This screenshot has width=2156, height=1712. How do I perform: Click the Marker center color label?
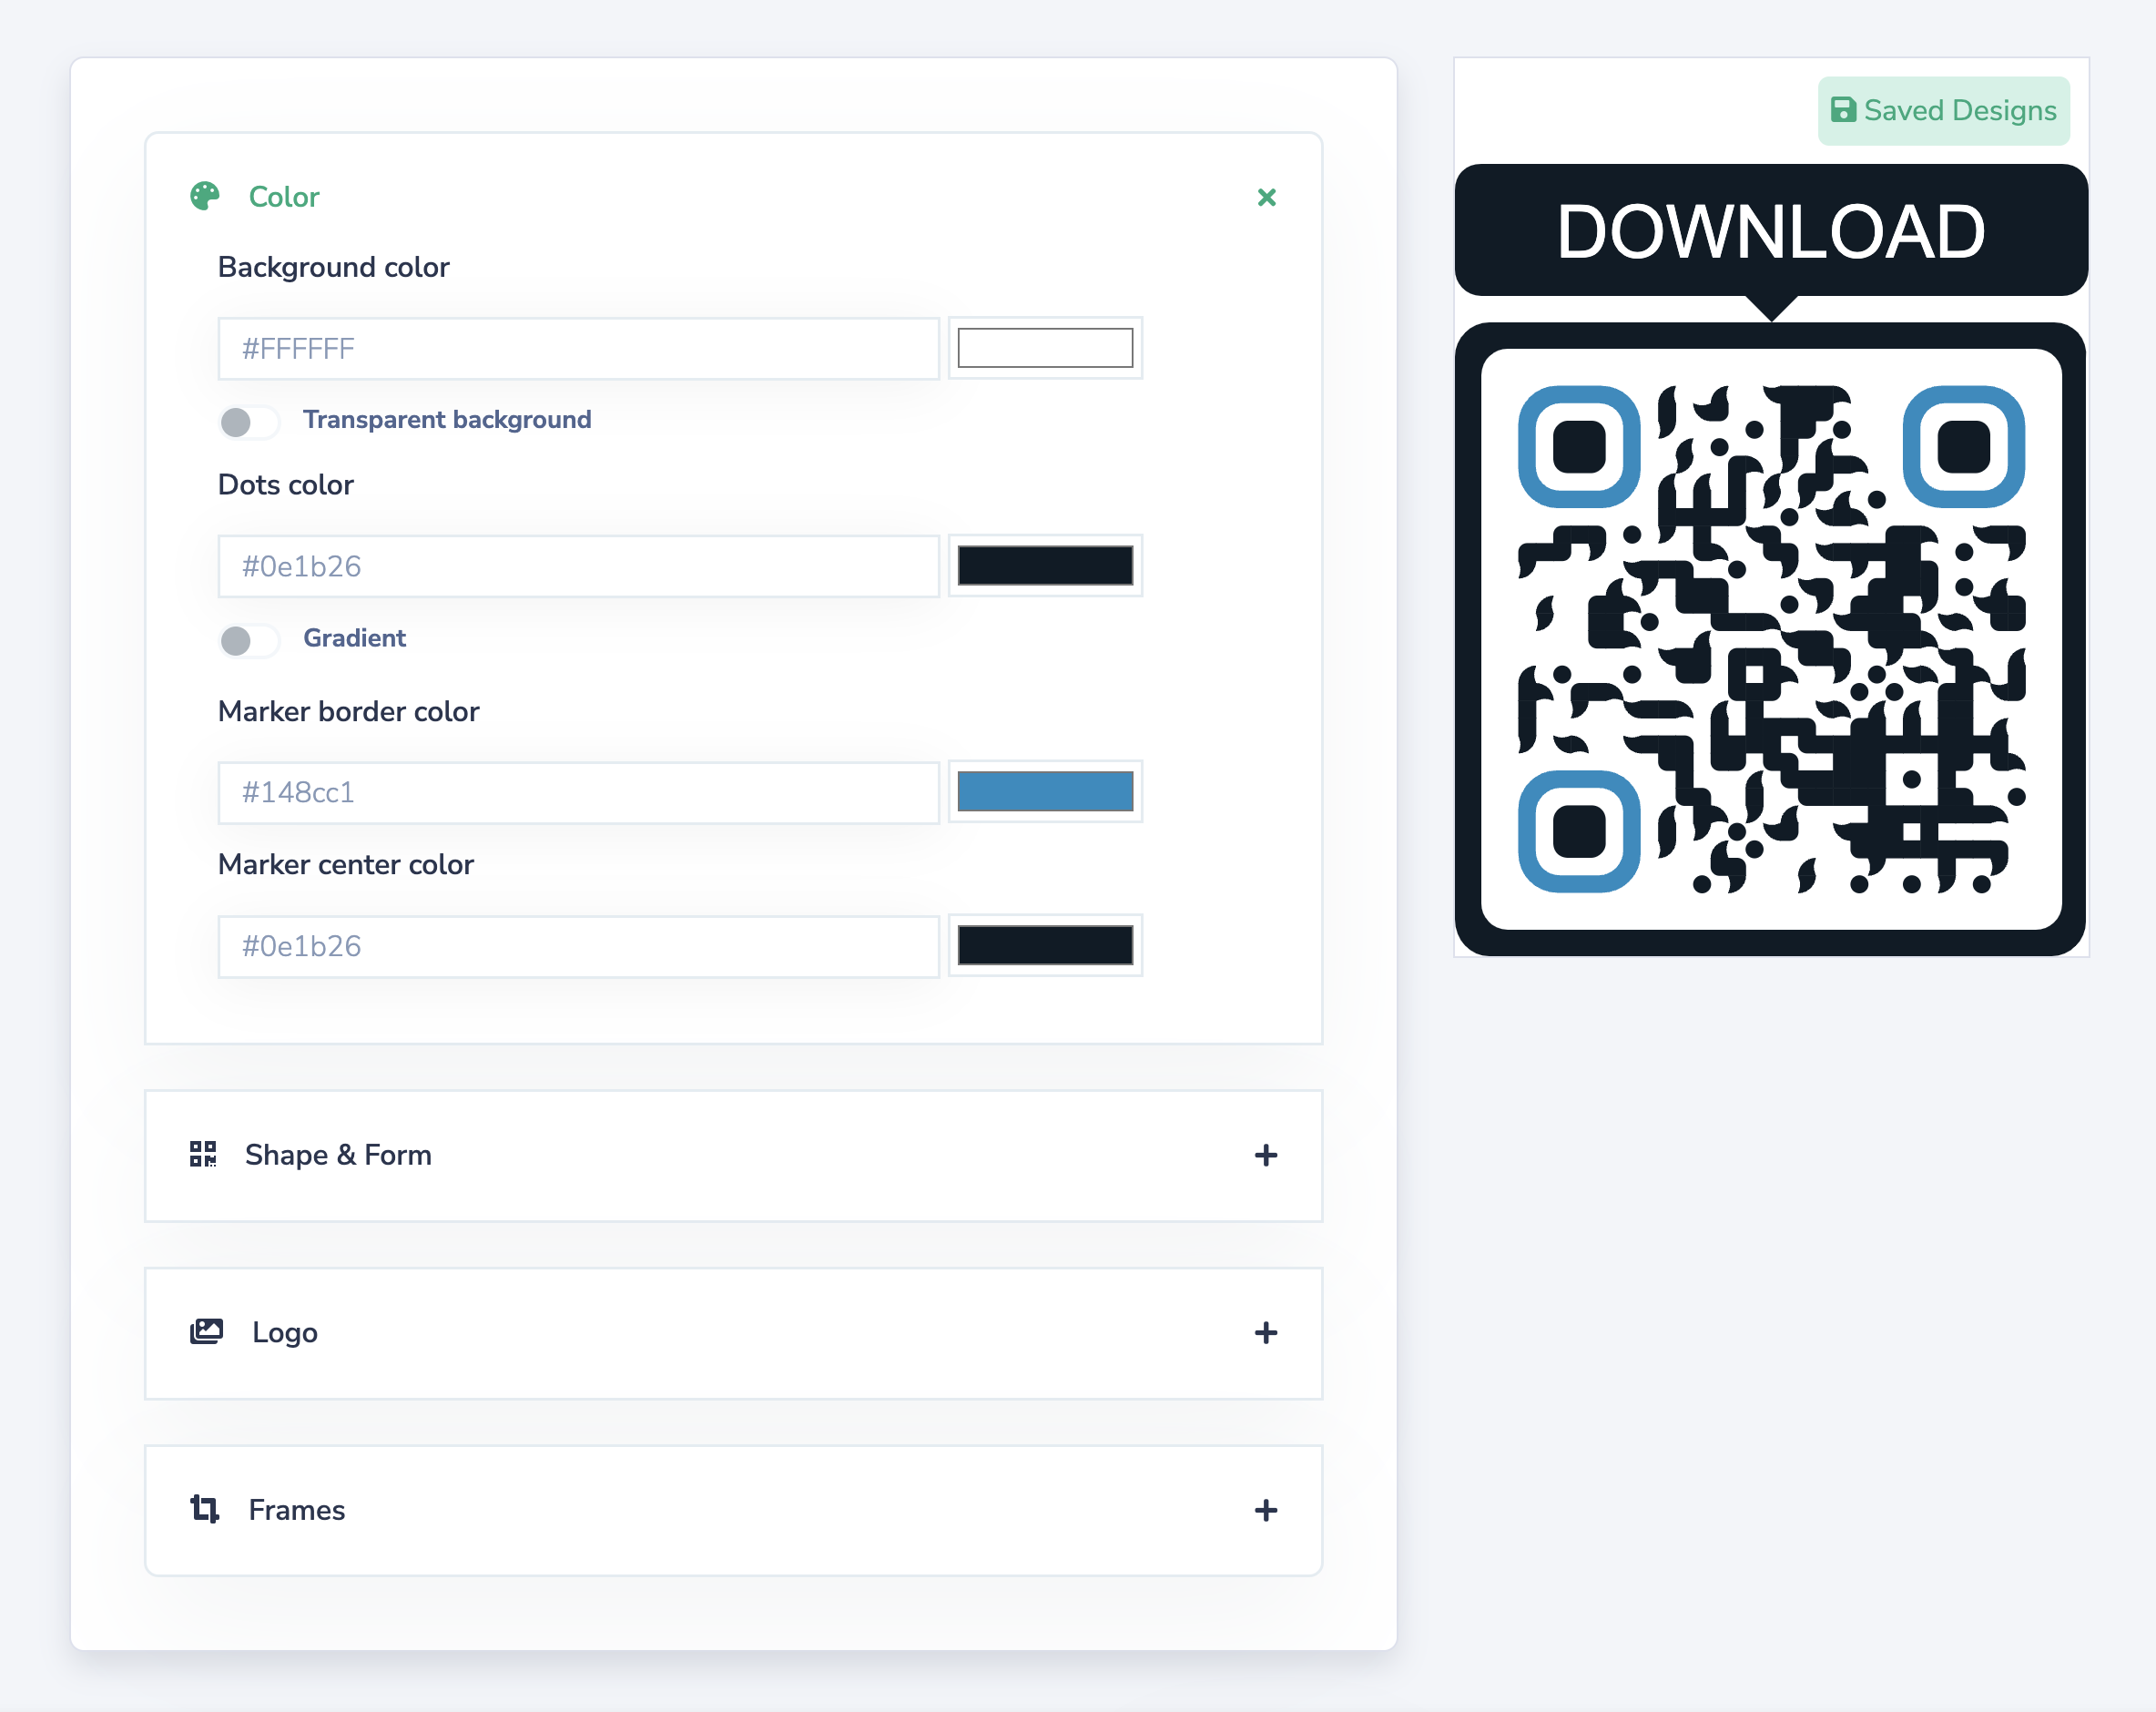click(345, 865)
